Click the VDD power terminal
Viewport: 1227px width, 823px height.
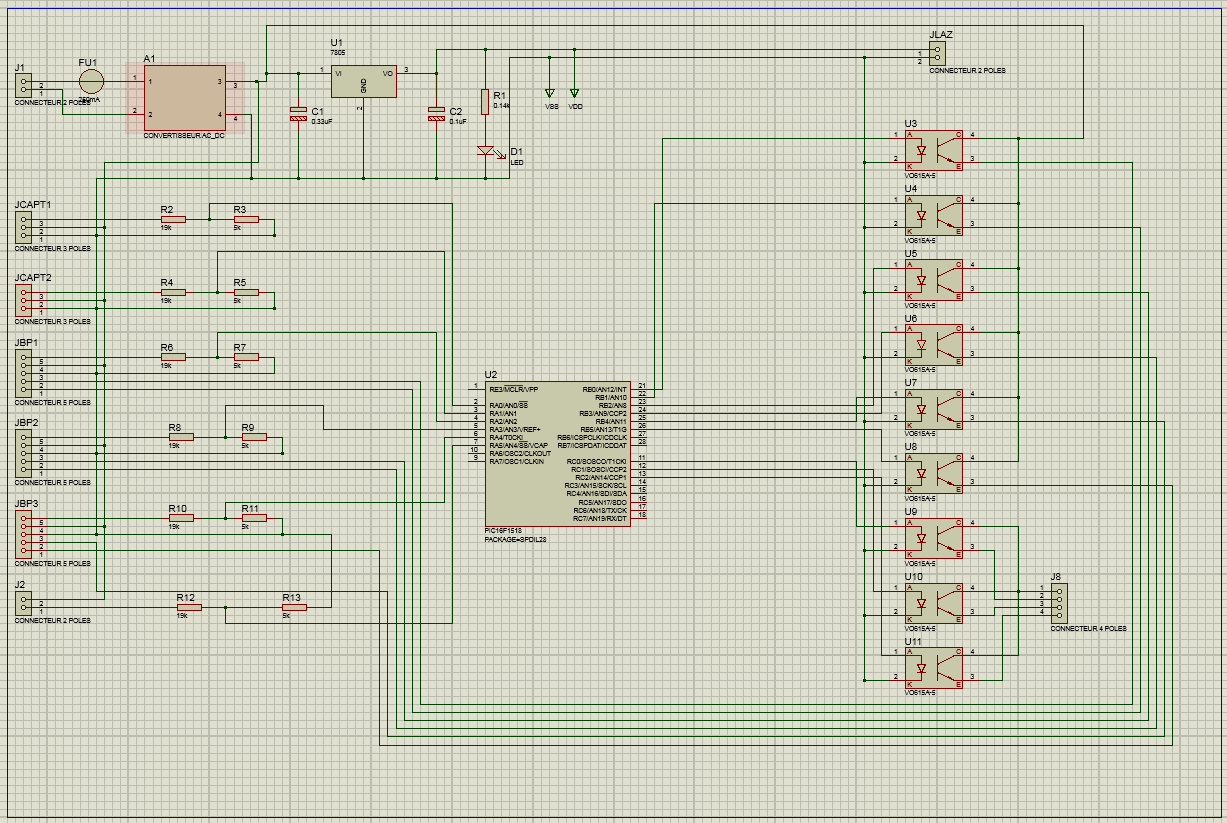575,93
